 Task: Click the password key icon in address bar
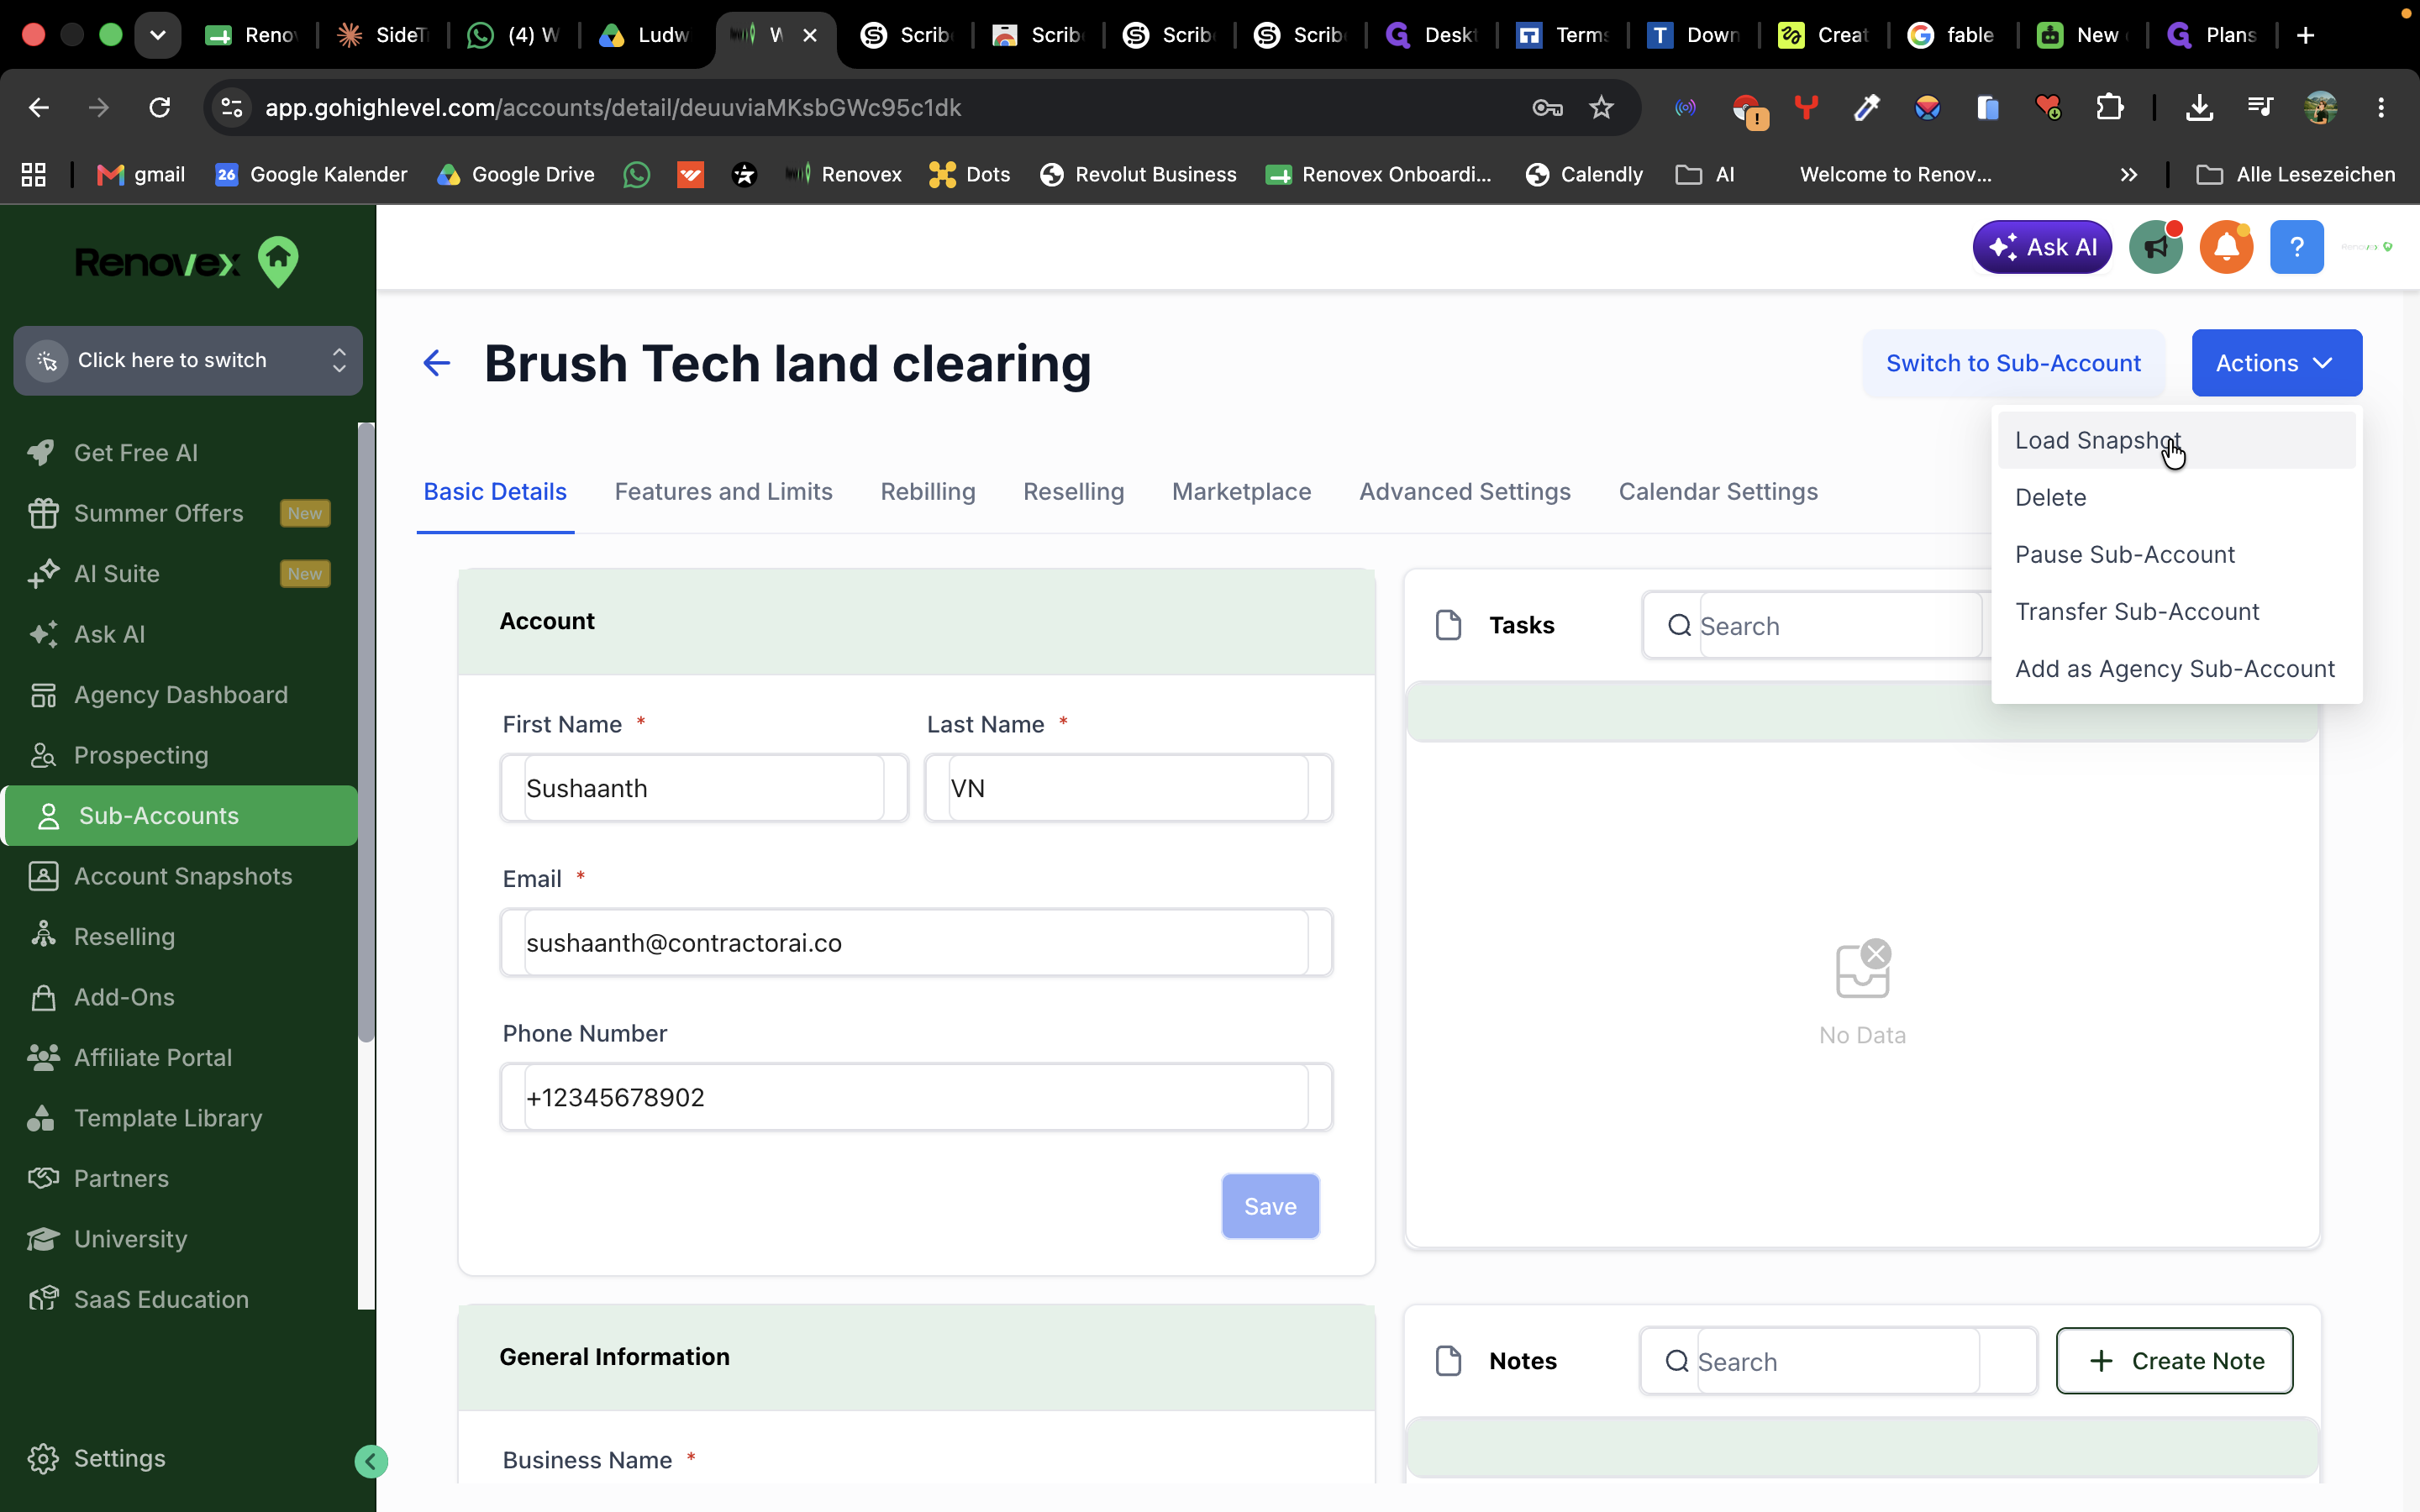click(x=1547, y=107)
